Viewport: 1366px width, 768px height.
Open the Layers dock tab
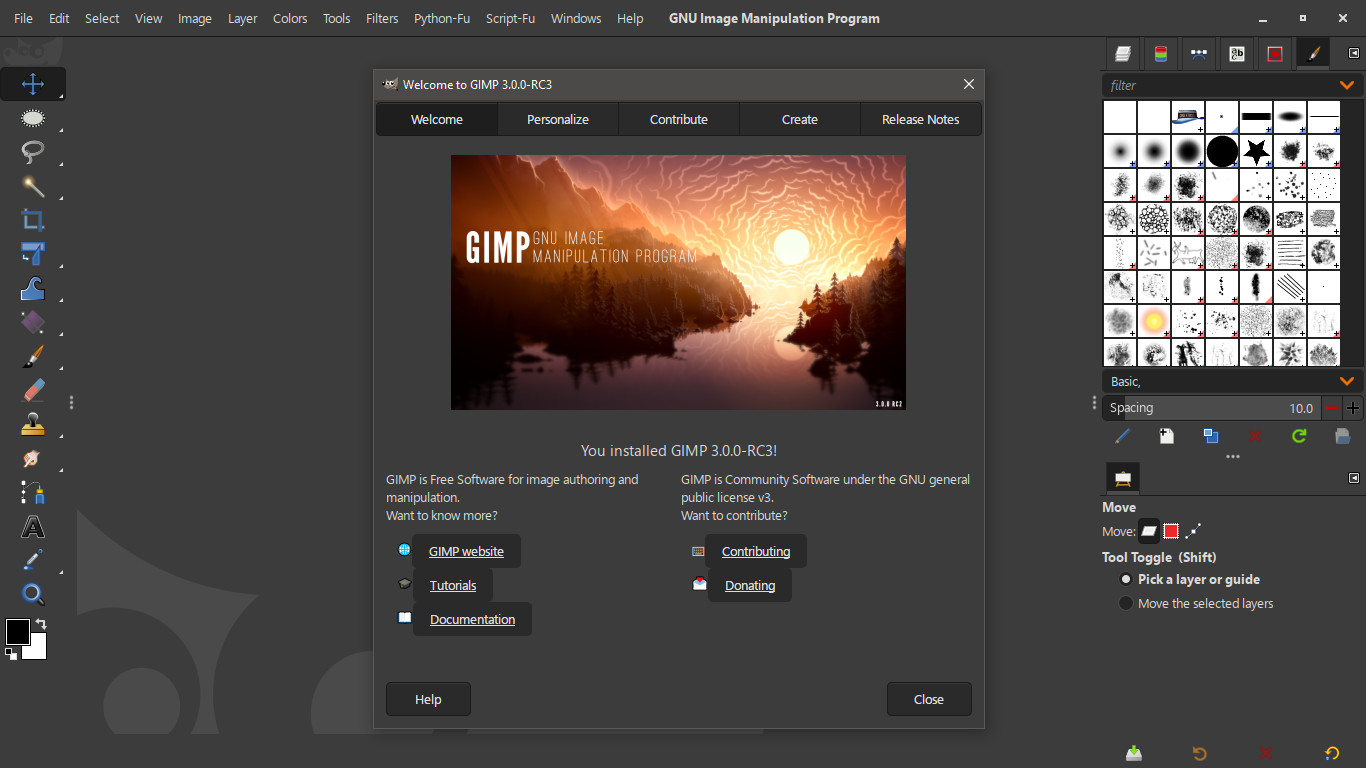[1123, 54]
